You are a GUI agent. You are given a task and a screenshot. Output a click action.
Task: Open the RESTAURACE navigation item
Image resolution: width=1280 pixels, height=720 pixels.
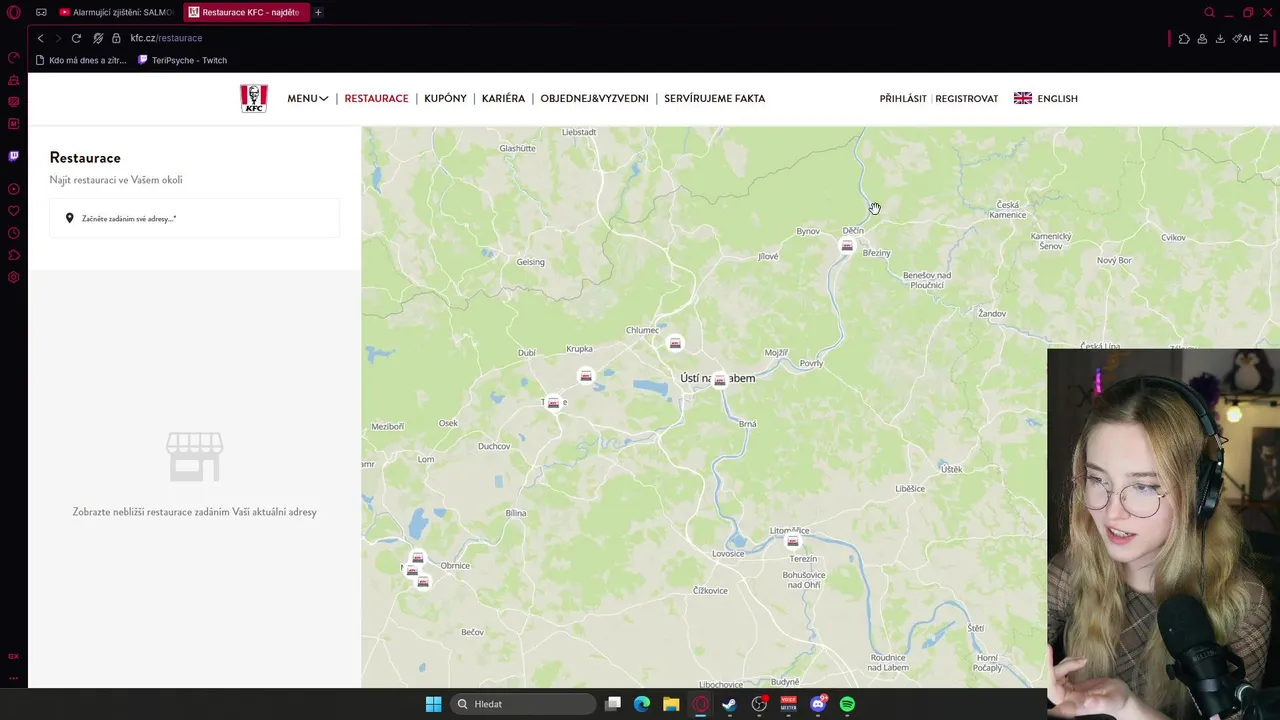pyautogui.click(x=376, y=98)
